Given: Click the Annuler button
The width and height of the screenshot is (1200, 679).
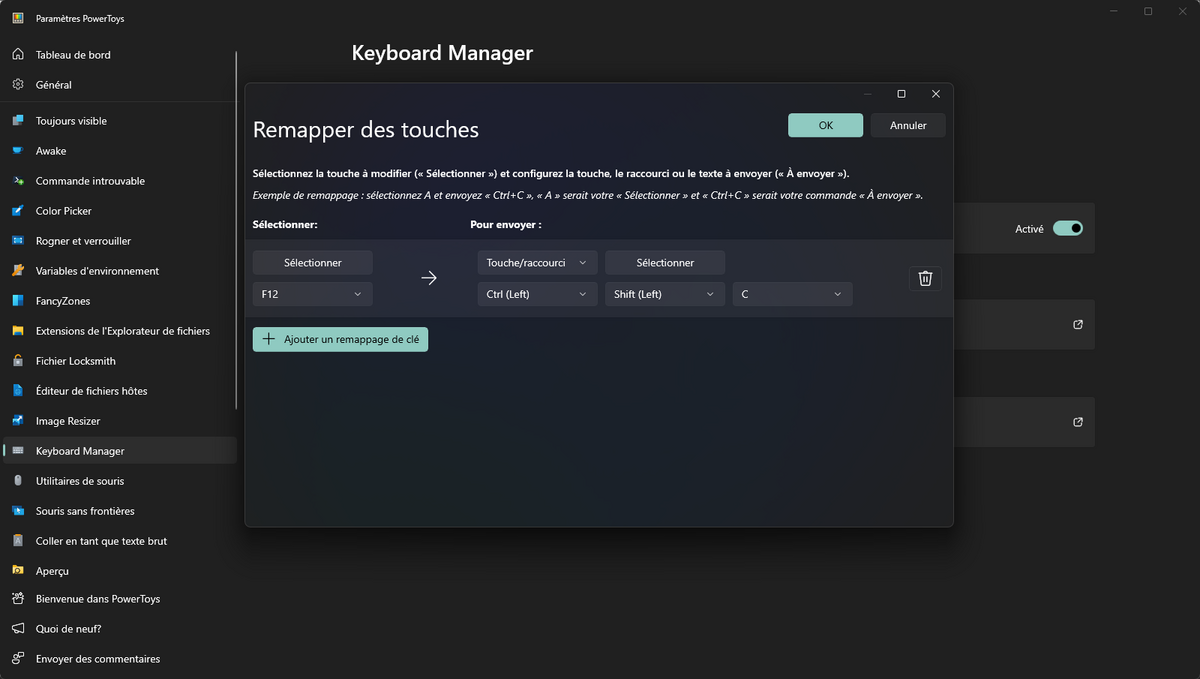Looking at the screenshot, I should [908, 125].
